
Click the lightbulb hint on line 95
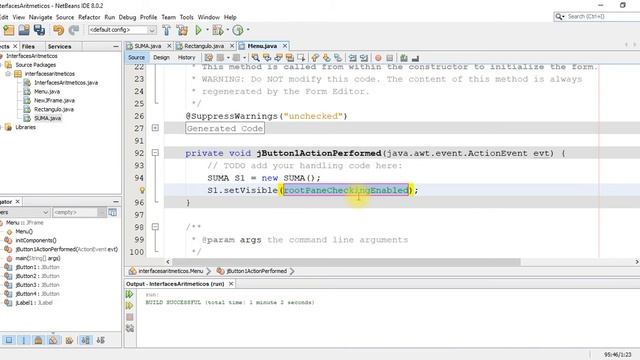[x=142, y=190]
